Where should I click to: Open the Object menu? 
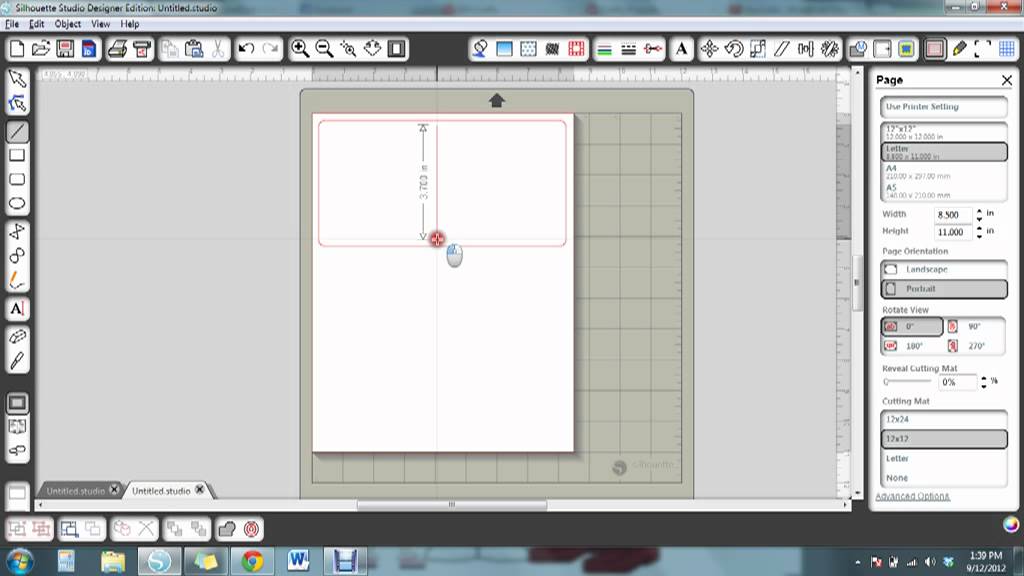point(68,24)
